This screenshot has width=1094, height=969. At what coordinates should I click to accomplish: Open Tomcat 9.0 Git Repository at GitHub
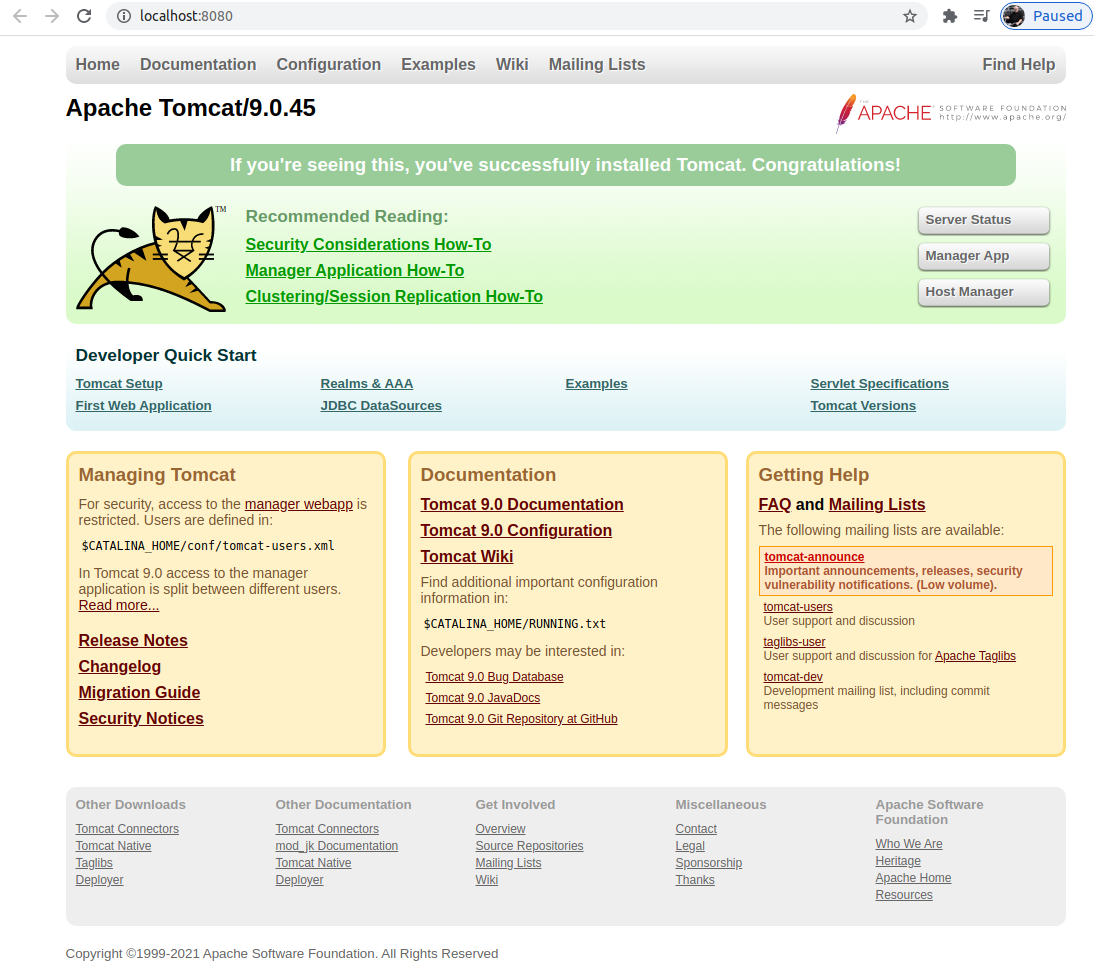[521, 719]
